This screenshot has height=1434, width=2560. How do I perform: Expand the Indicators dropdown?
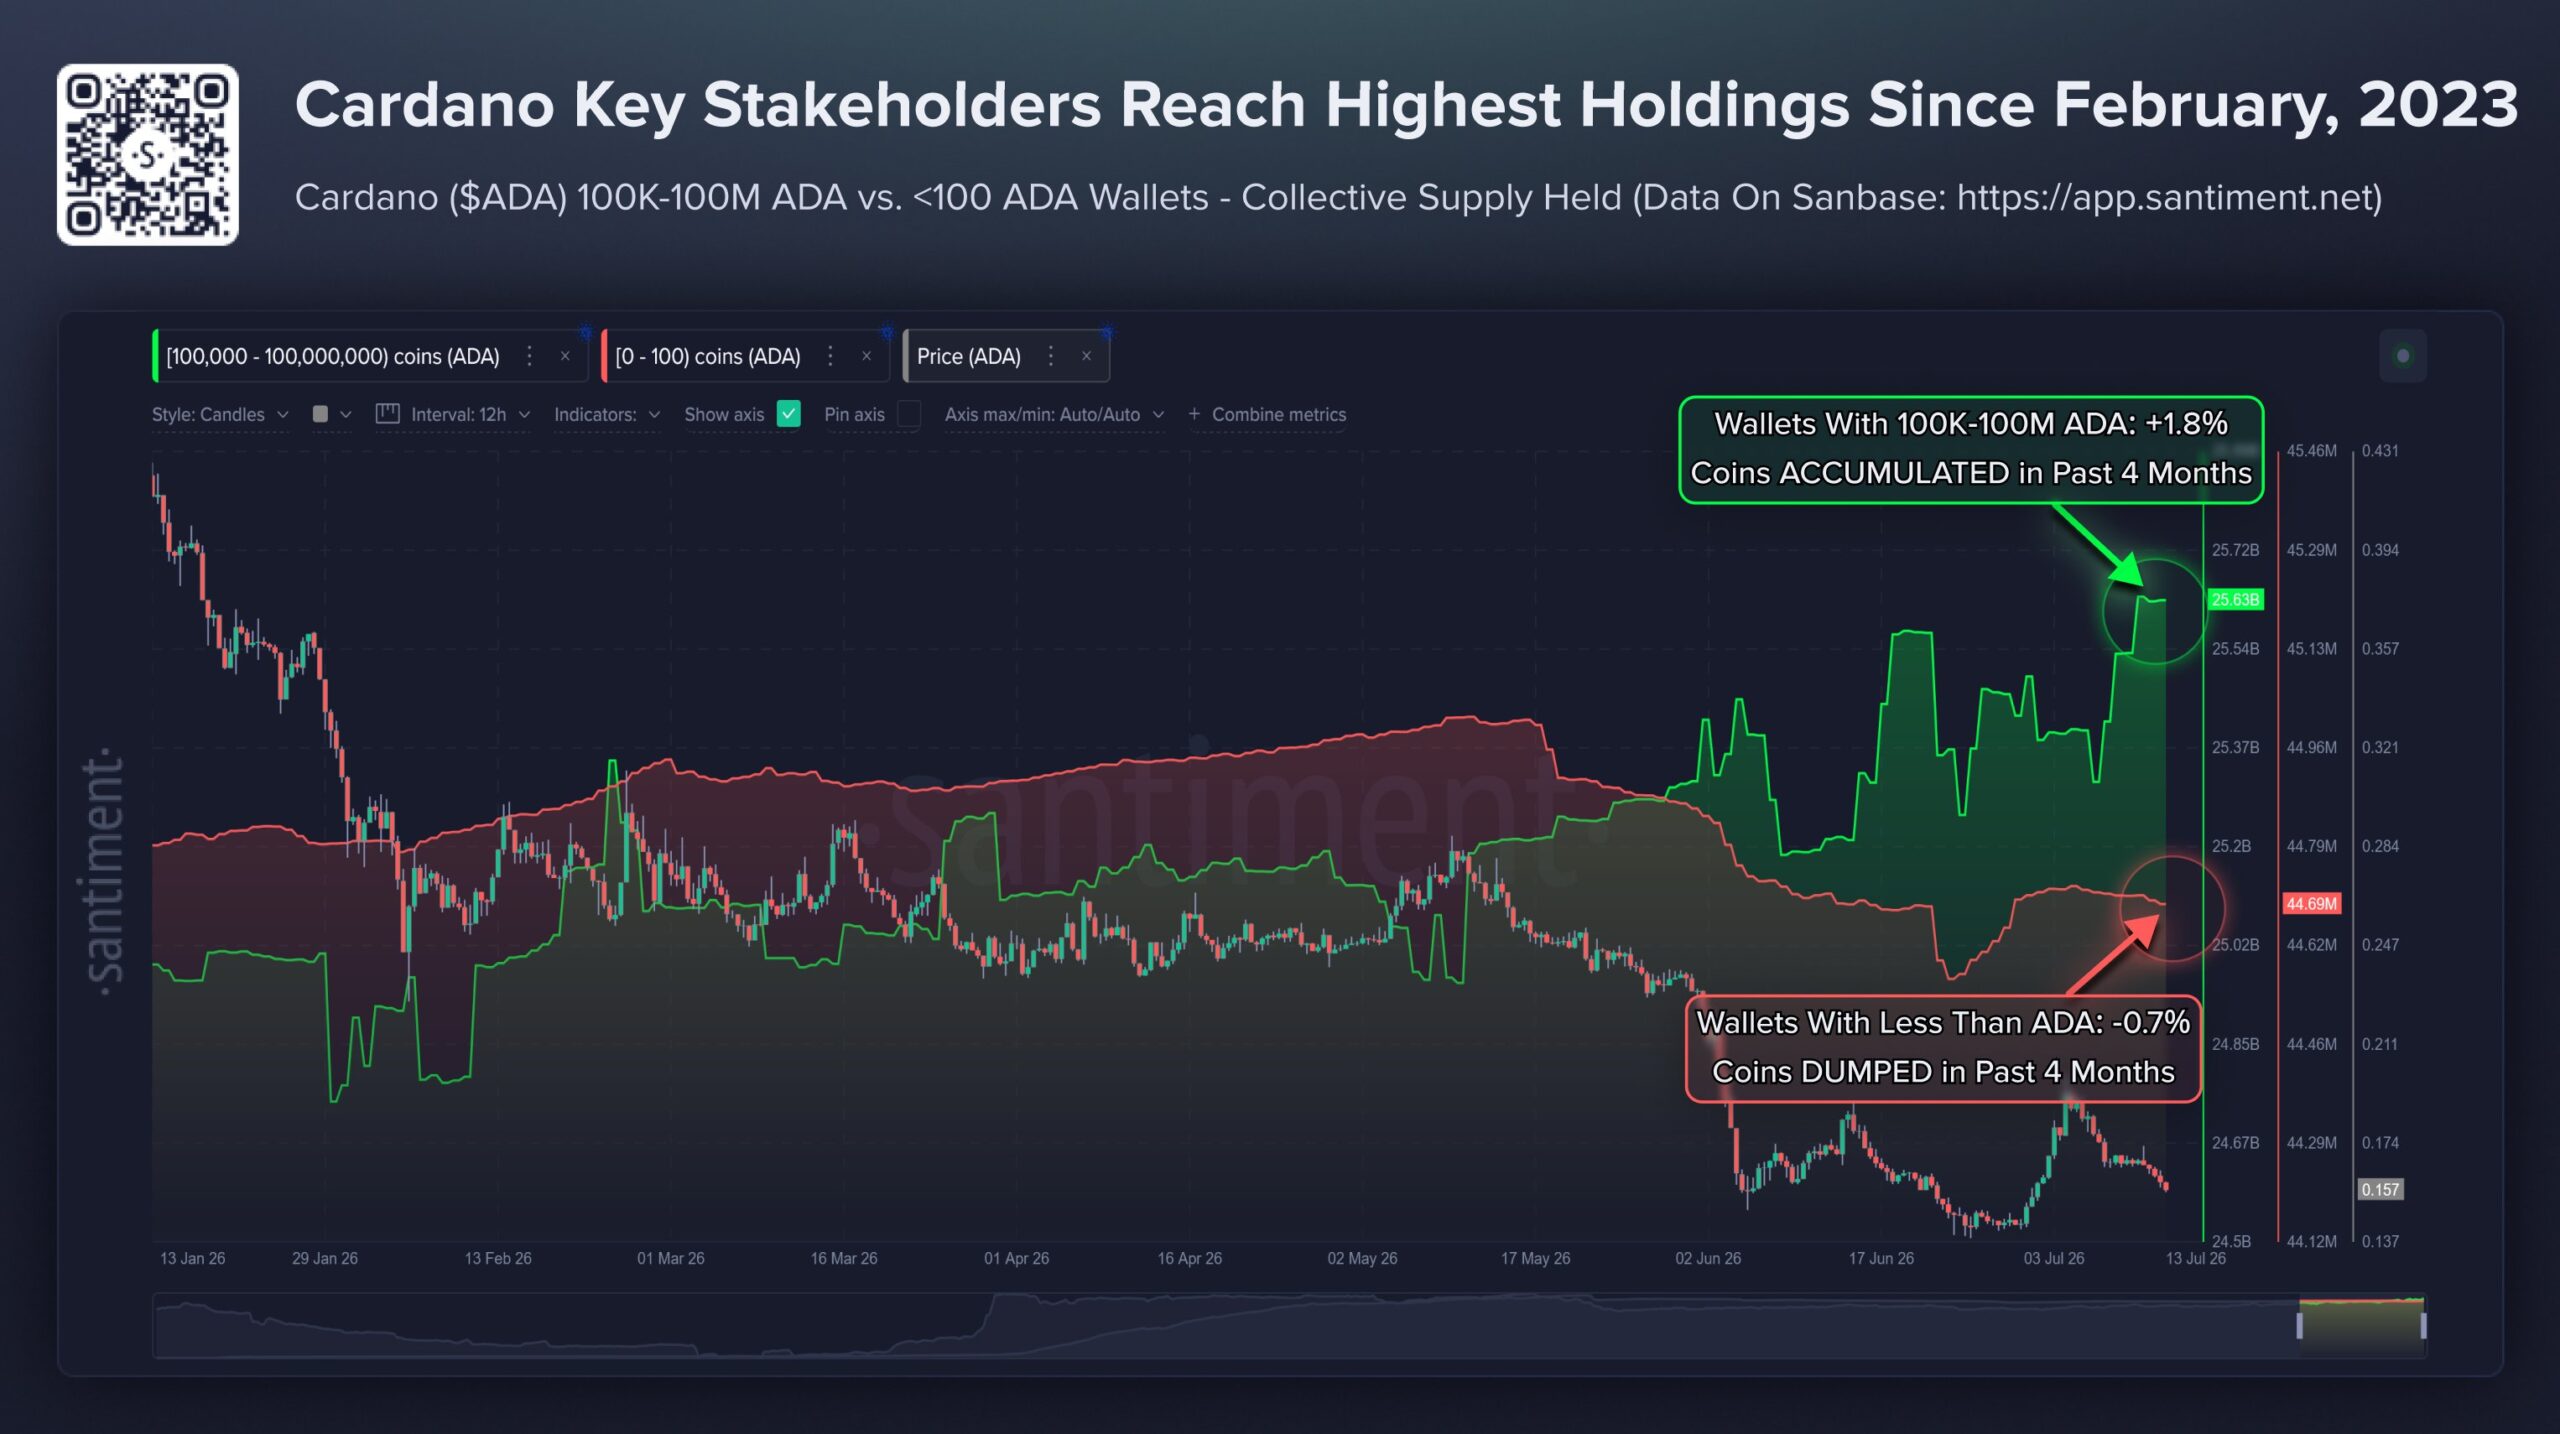(607, 414)
